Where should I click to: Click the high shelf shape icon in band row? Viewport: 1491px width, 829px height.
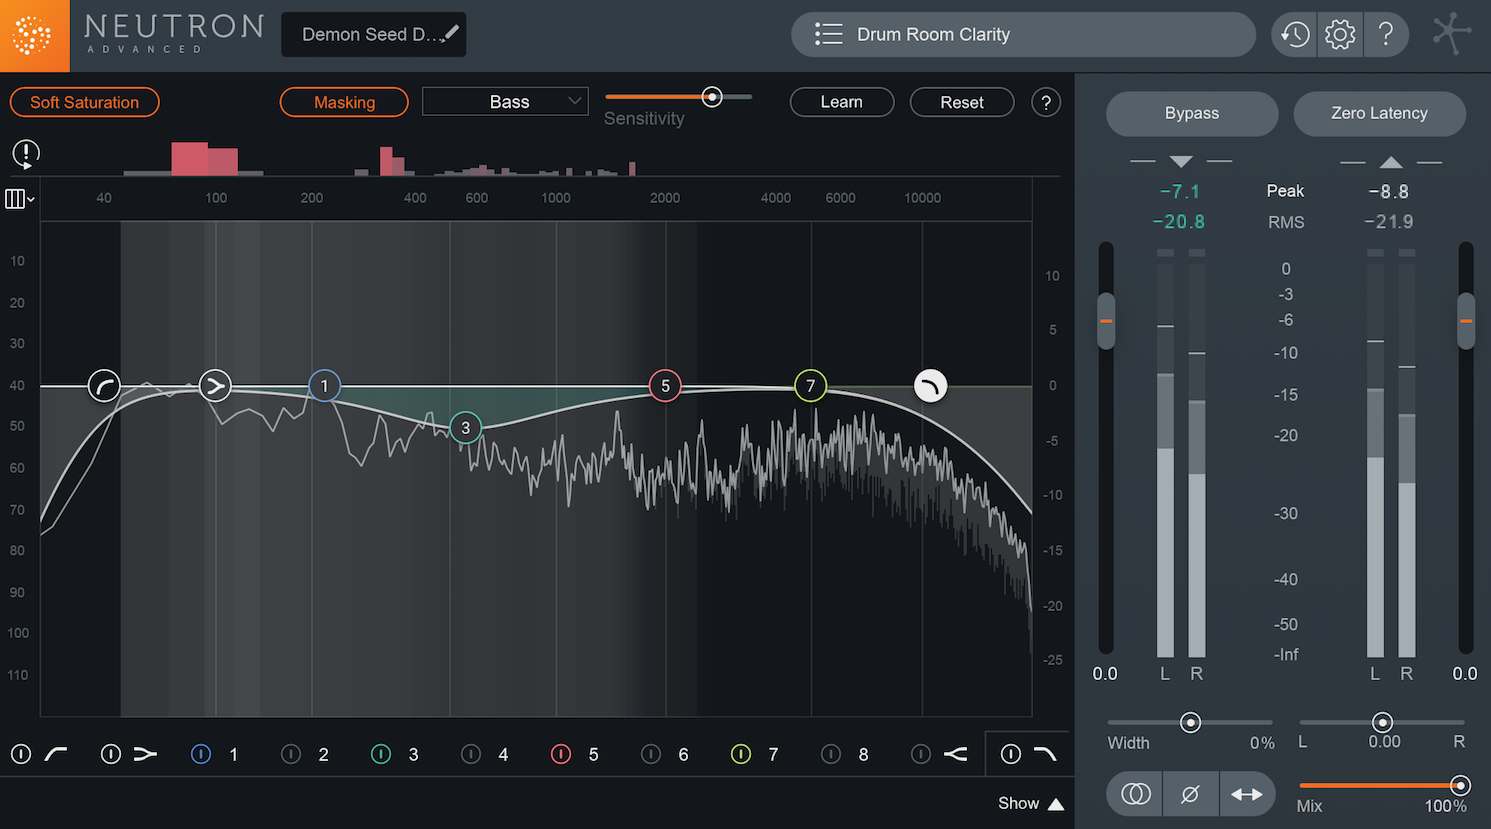(x=956, y=754)
